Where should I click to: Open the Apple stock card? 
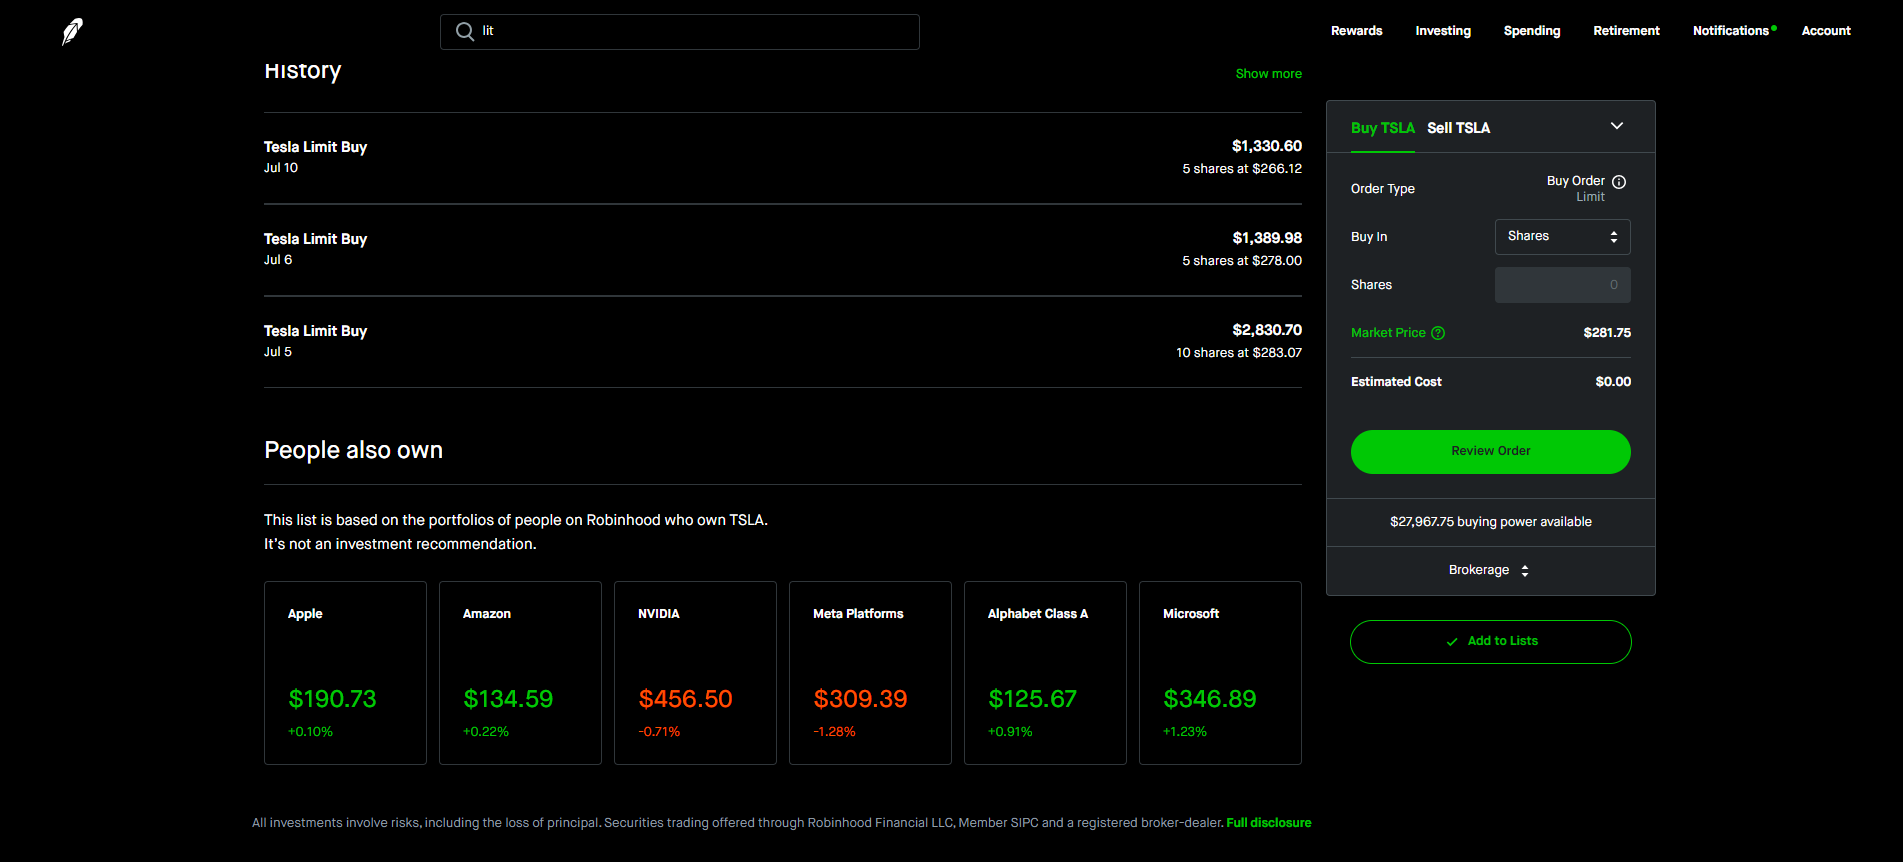click(x=345, y=673)
